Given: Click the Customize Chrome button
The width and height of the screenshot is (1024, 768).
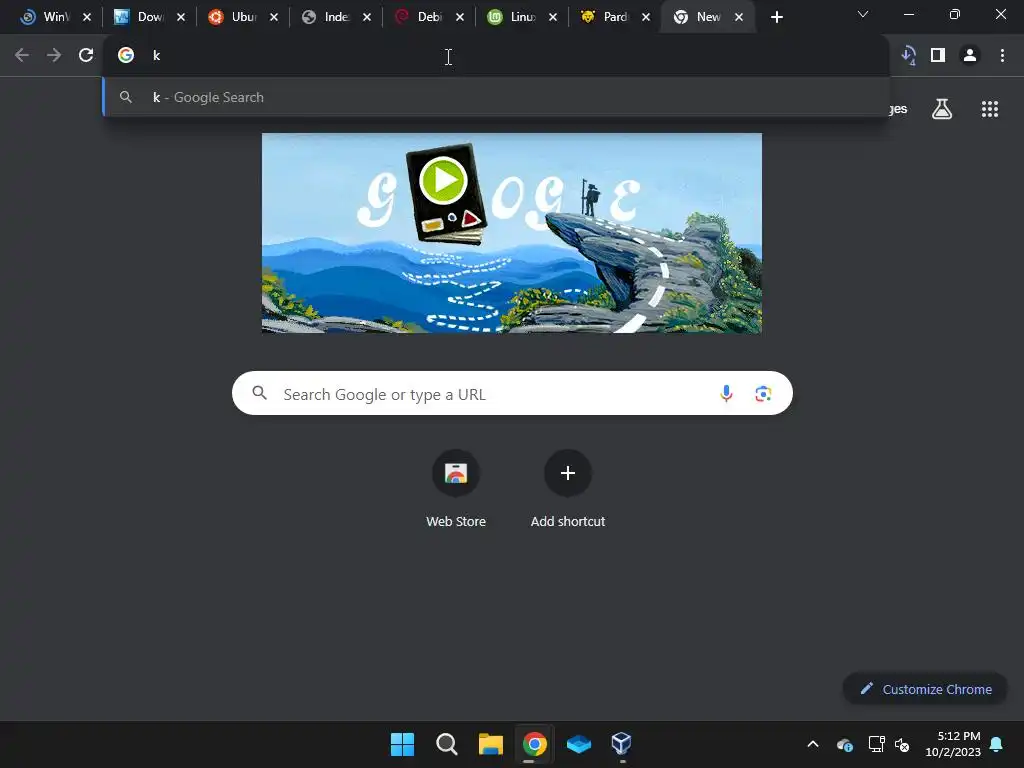Looking at the screenshot, I should (925, 689).
